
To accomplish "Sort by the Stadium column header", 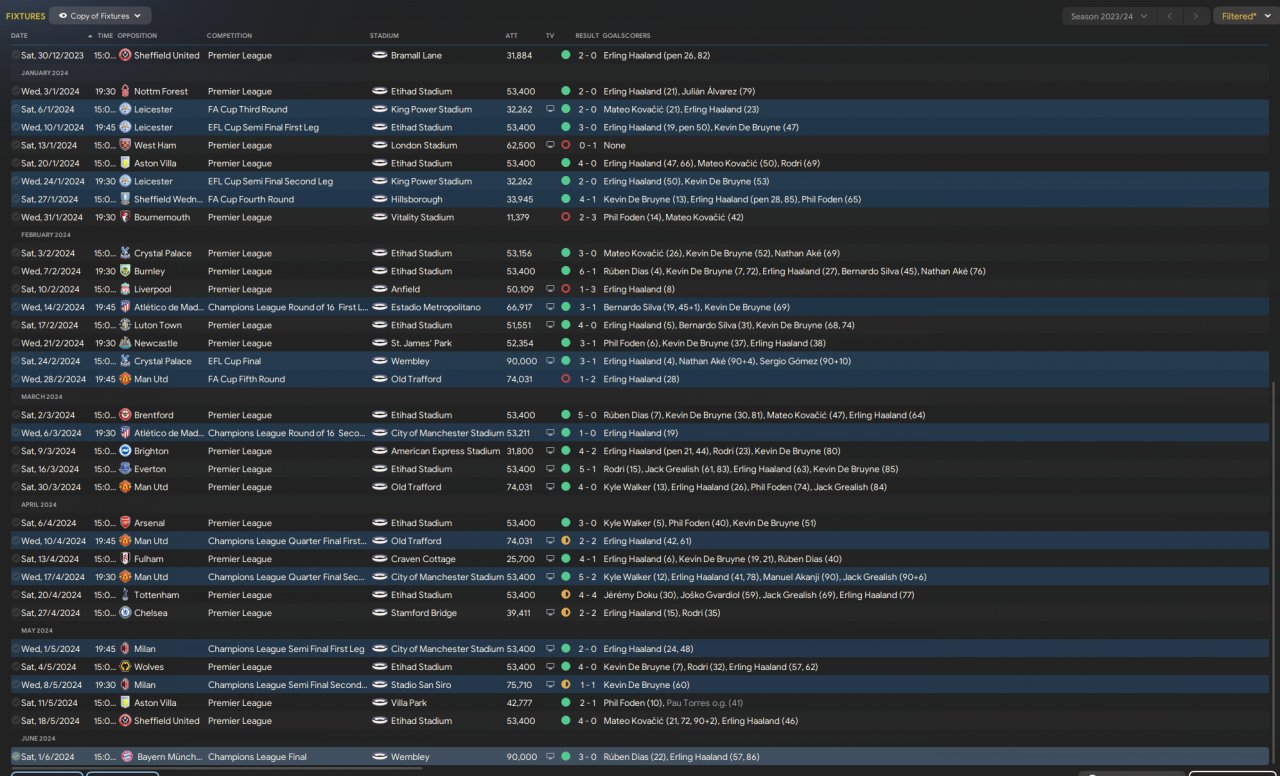I will (383, 36).
